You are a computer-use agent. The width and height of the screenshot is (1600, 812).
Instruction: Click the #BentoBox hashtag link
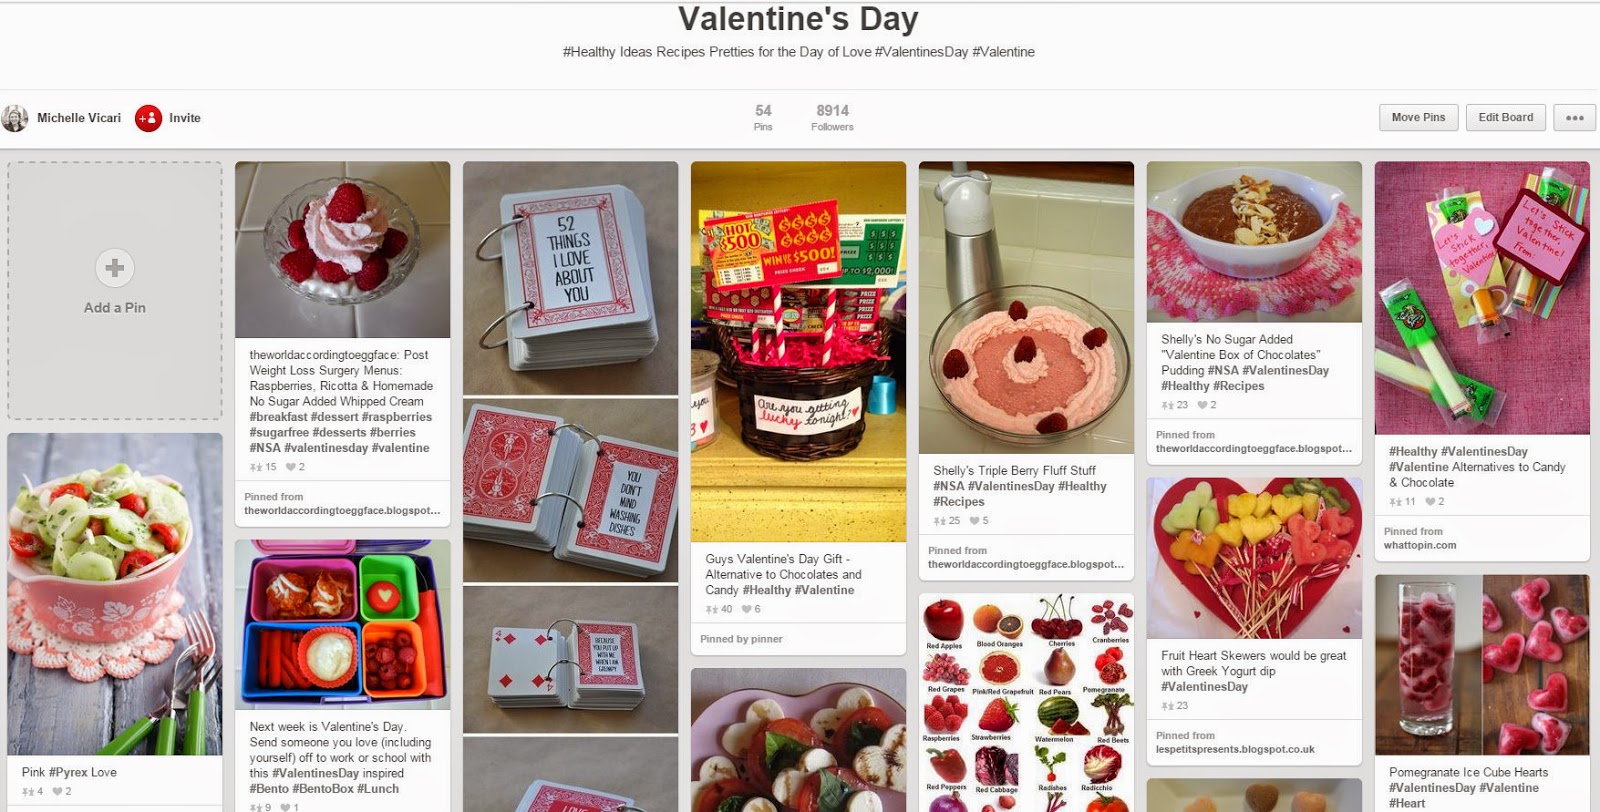click(325, 788)
